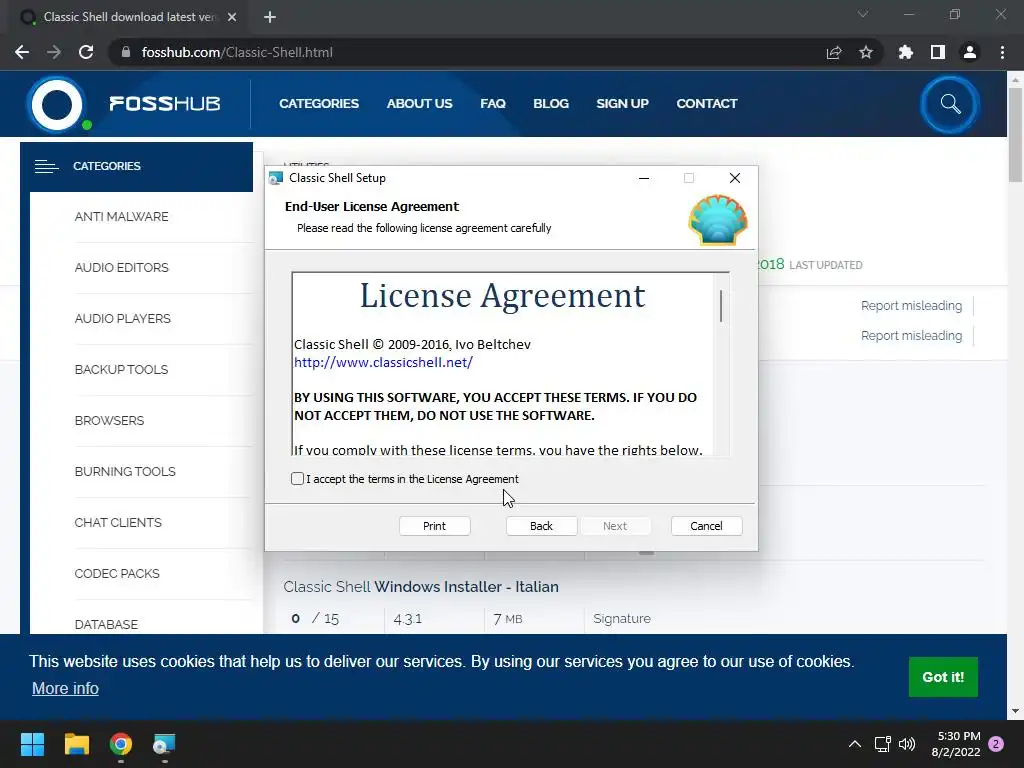Select the Classic Shell download browser tab
Image resolution: width=1024 pixels, height=768 pixels.
[129, 17]
